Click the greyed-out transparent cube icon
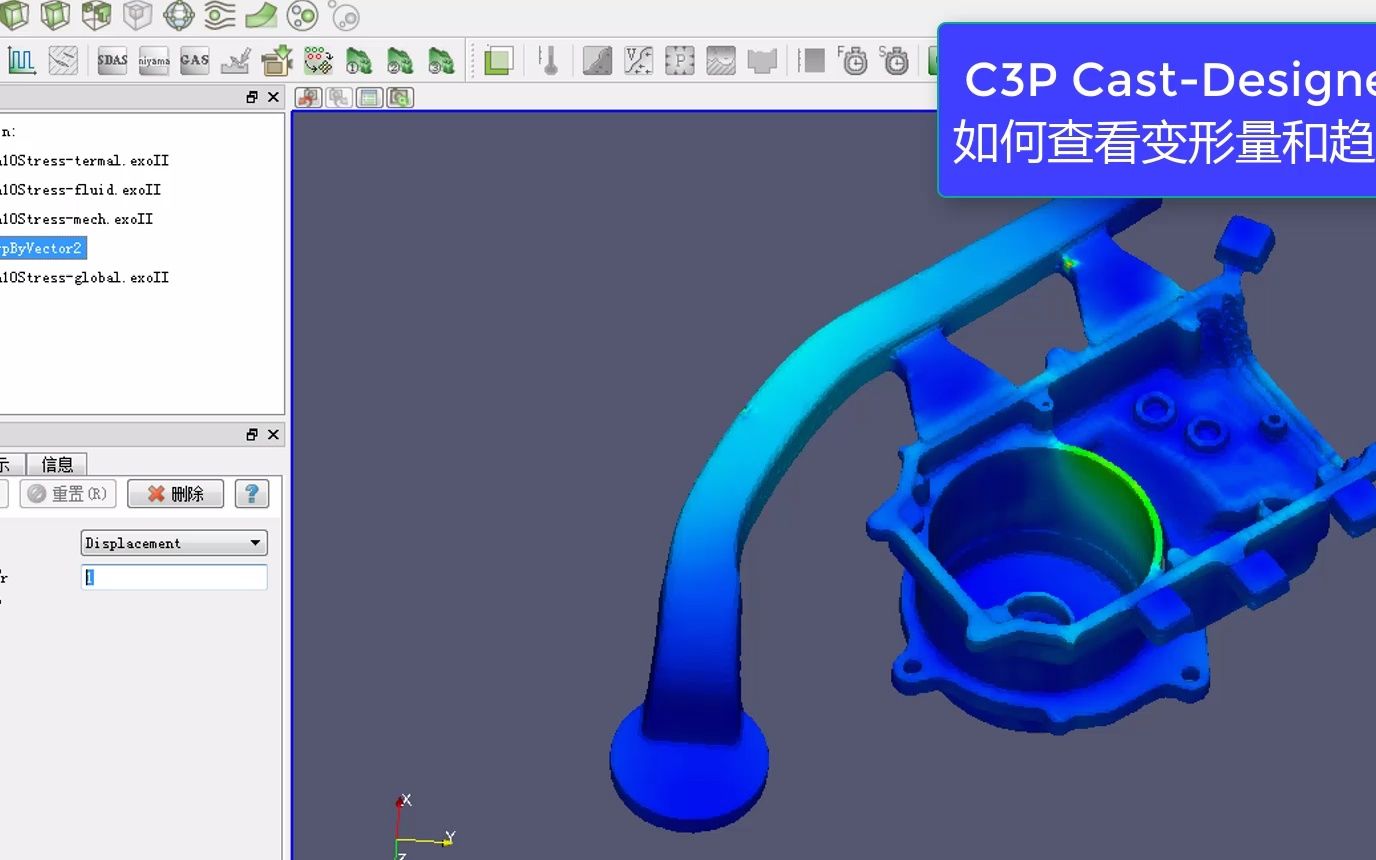The width and height of the screenshot is (1376, 860). point(138,15)
